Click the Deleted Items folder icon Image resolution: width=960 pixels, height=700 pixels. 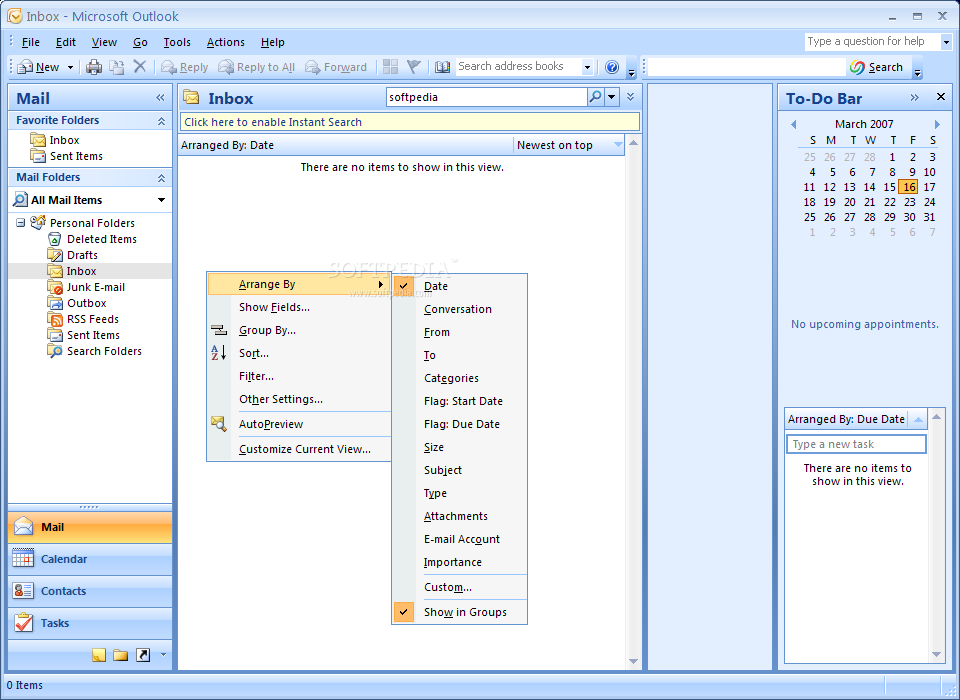54,239
